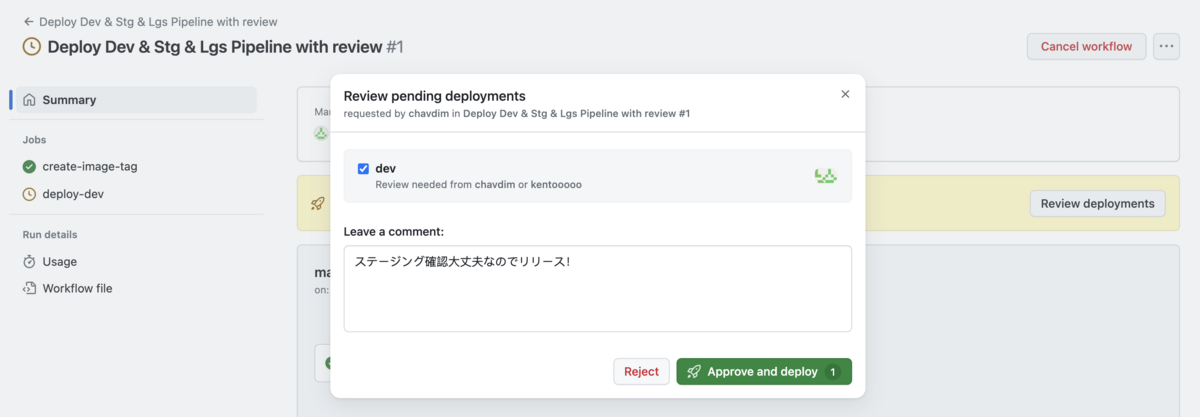Click the Cancel workflow button
Screen dimensions: 1200x417
[1086, 46]
